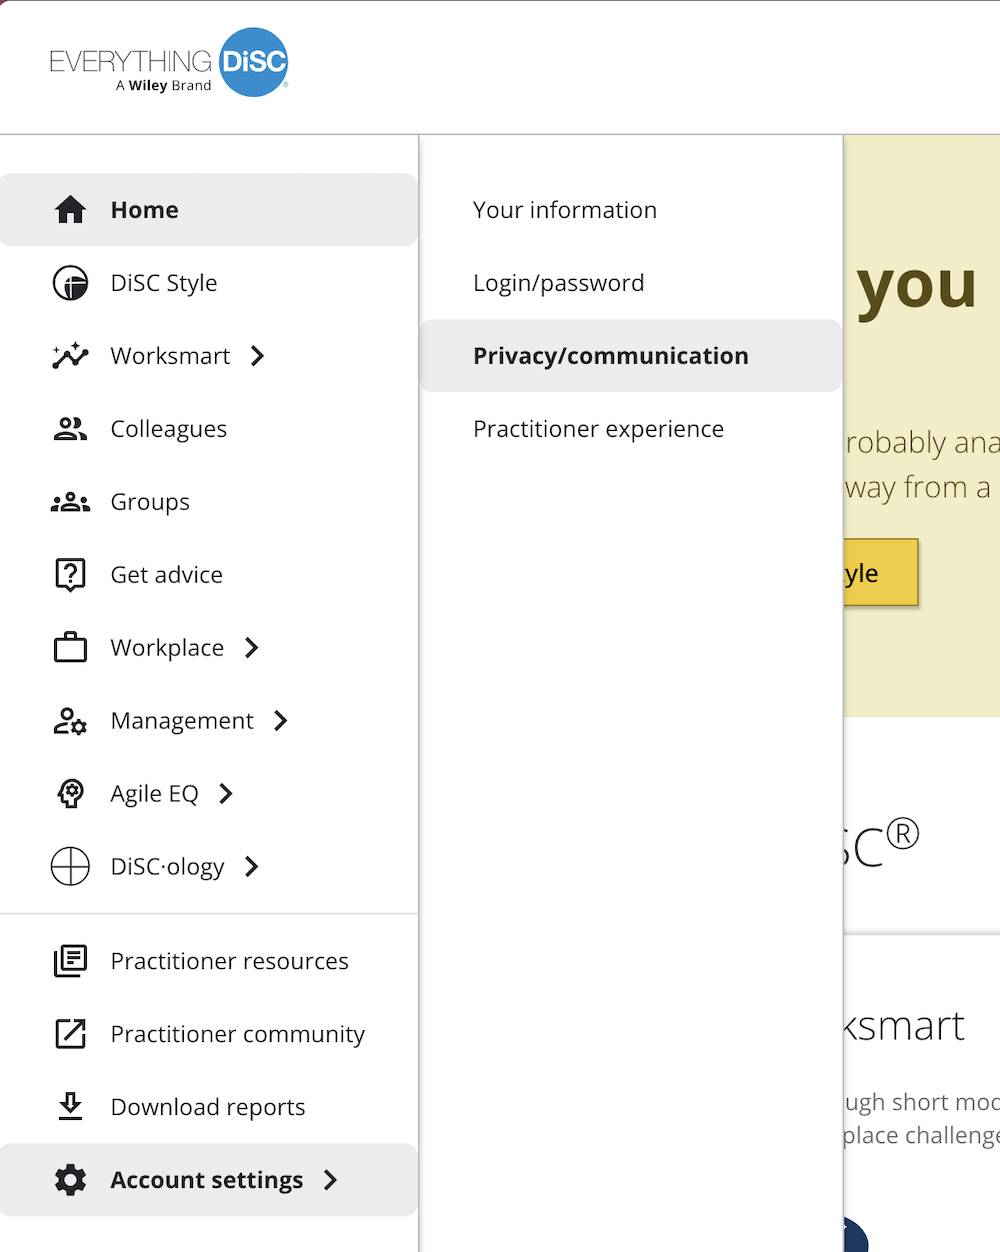Viewport: 1000px width, 1252px height.
Task: Expand the Management submenu chevron
Action: (x=281, y=721)
